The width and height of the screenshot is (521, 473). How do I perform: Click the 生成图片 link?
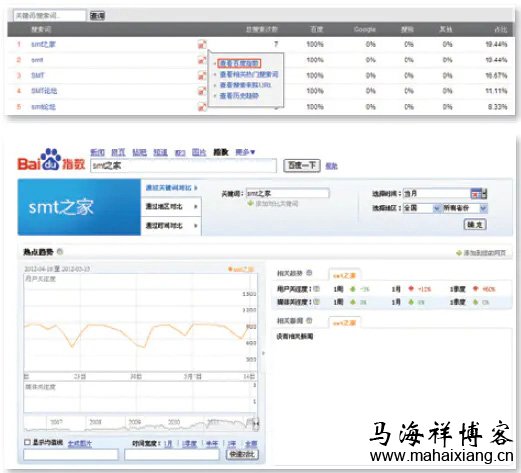click(x=80, y=444)
